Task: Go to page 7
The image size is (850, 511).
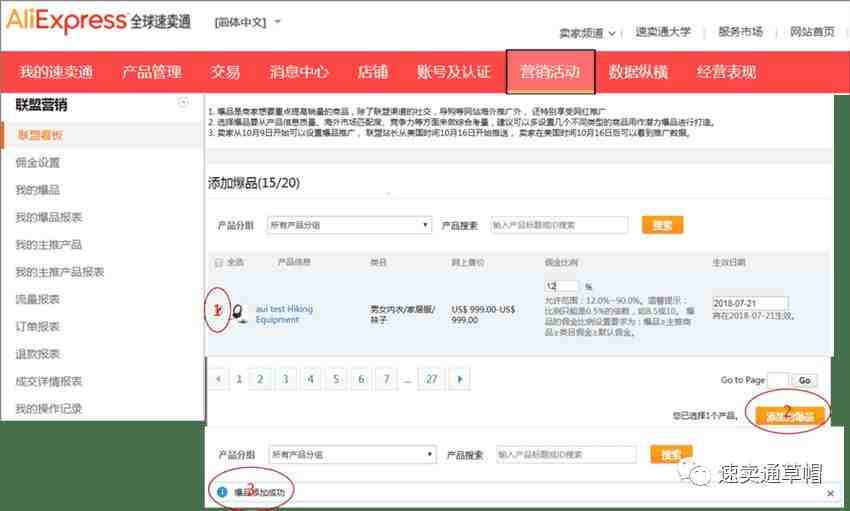Action: (387, 379)
